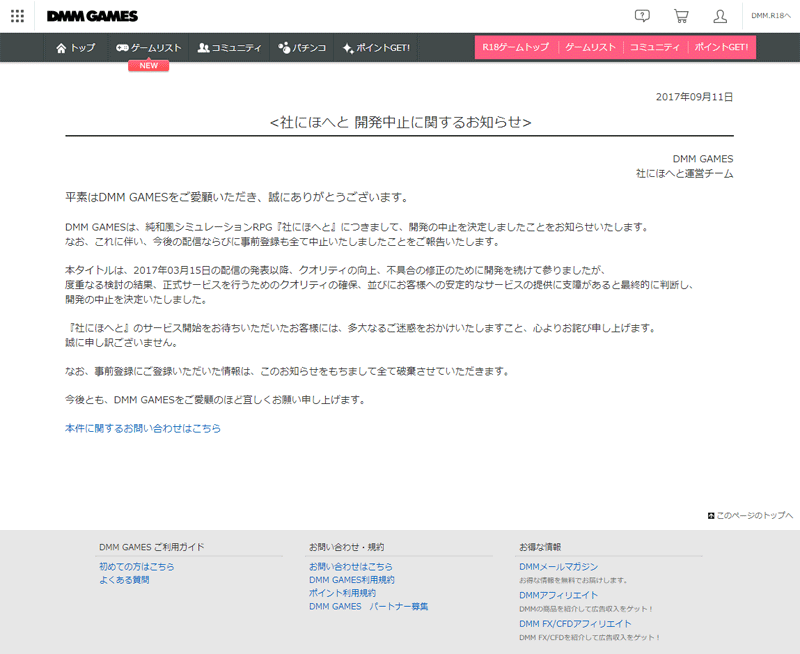Click お問い合わせ・規約 footer heading
The width and height of the screenshot is (800, 654).
click(346, 547)
